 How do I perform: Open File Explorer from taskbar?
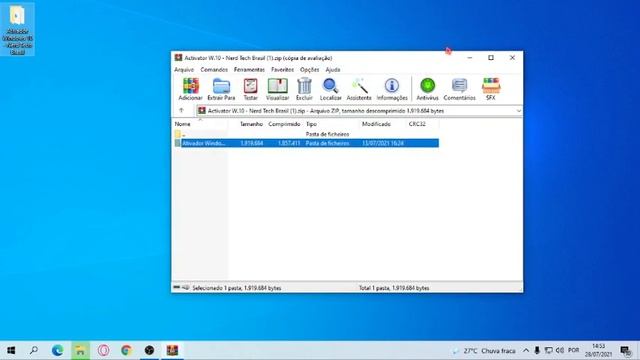pos(80,350)
